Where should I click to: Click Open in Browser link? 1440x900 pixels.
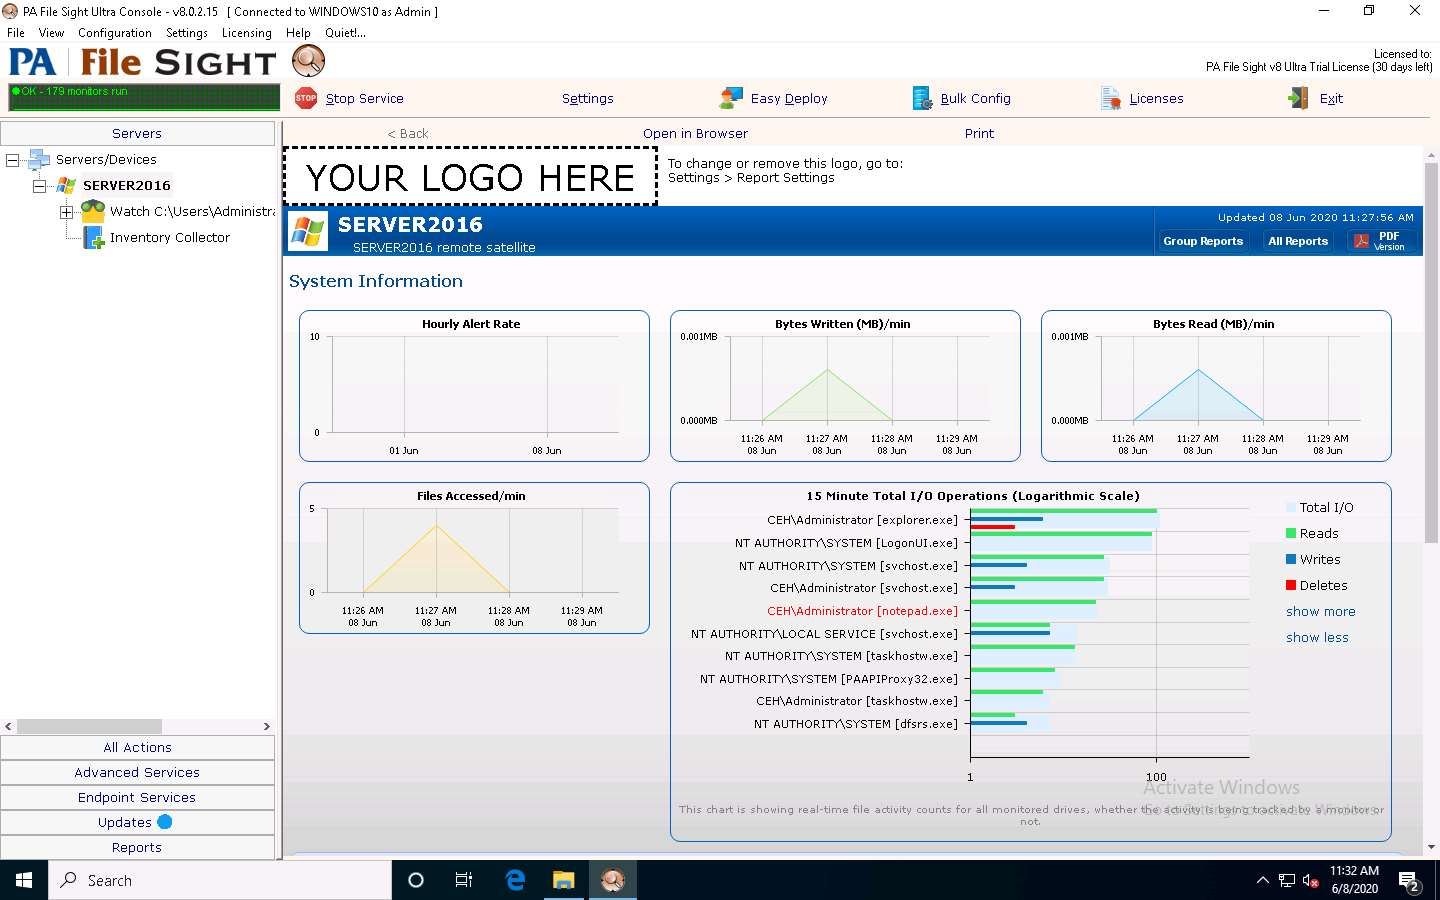[x=695, y=133]
